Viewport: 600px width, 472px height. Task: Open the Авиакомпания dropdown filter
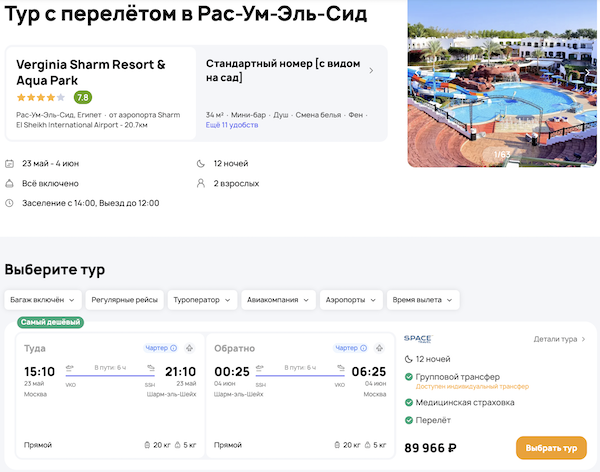(278, 299)
